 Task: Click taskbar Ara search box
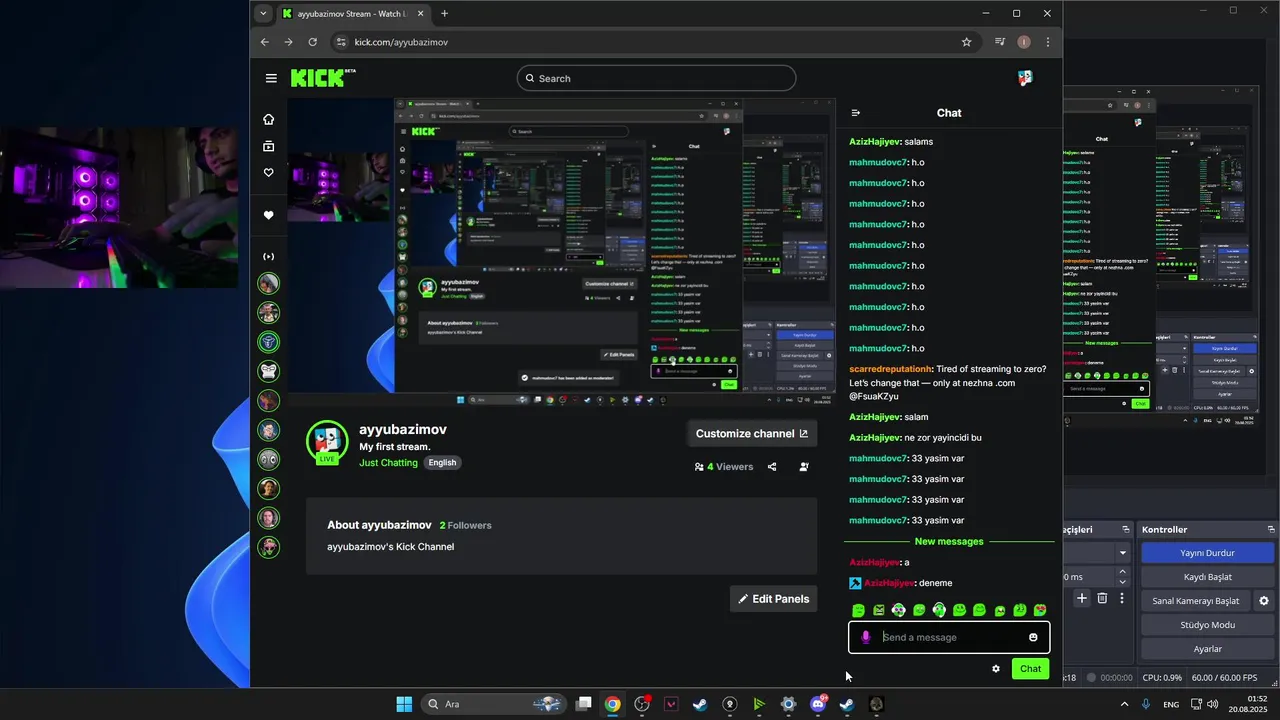click(x=494, y=704)
